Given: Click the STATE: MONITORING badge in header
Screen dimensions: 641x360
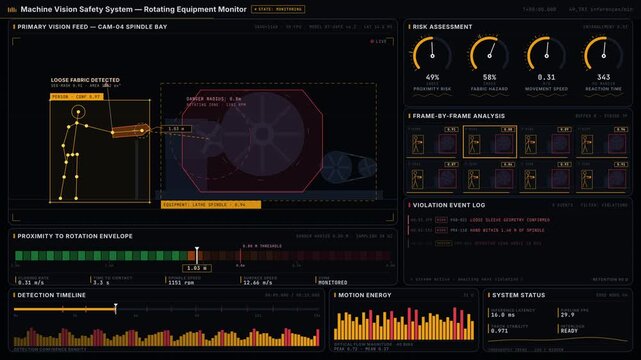Looking at the screenshot, I should 278,9.
